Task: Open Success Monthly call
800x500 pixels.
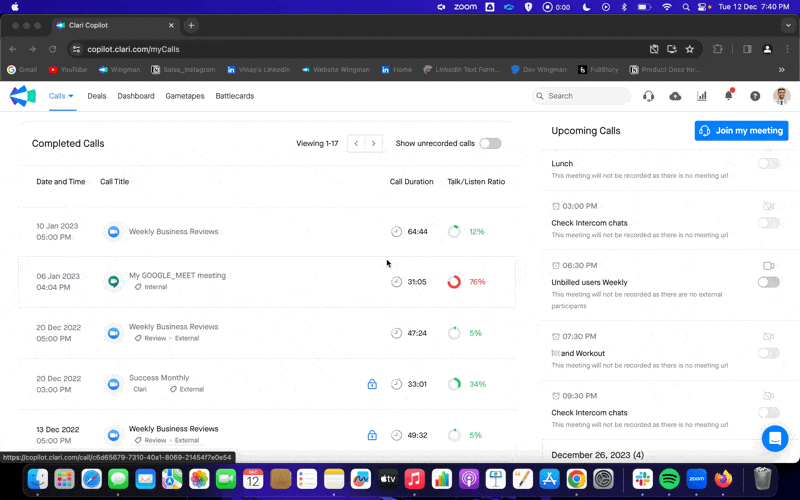Action: coord(159,378)
